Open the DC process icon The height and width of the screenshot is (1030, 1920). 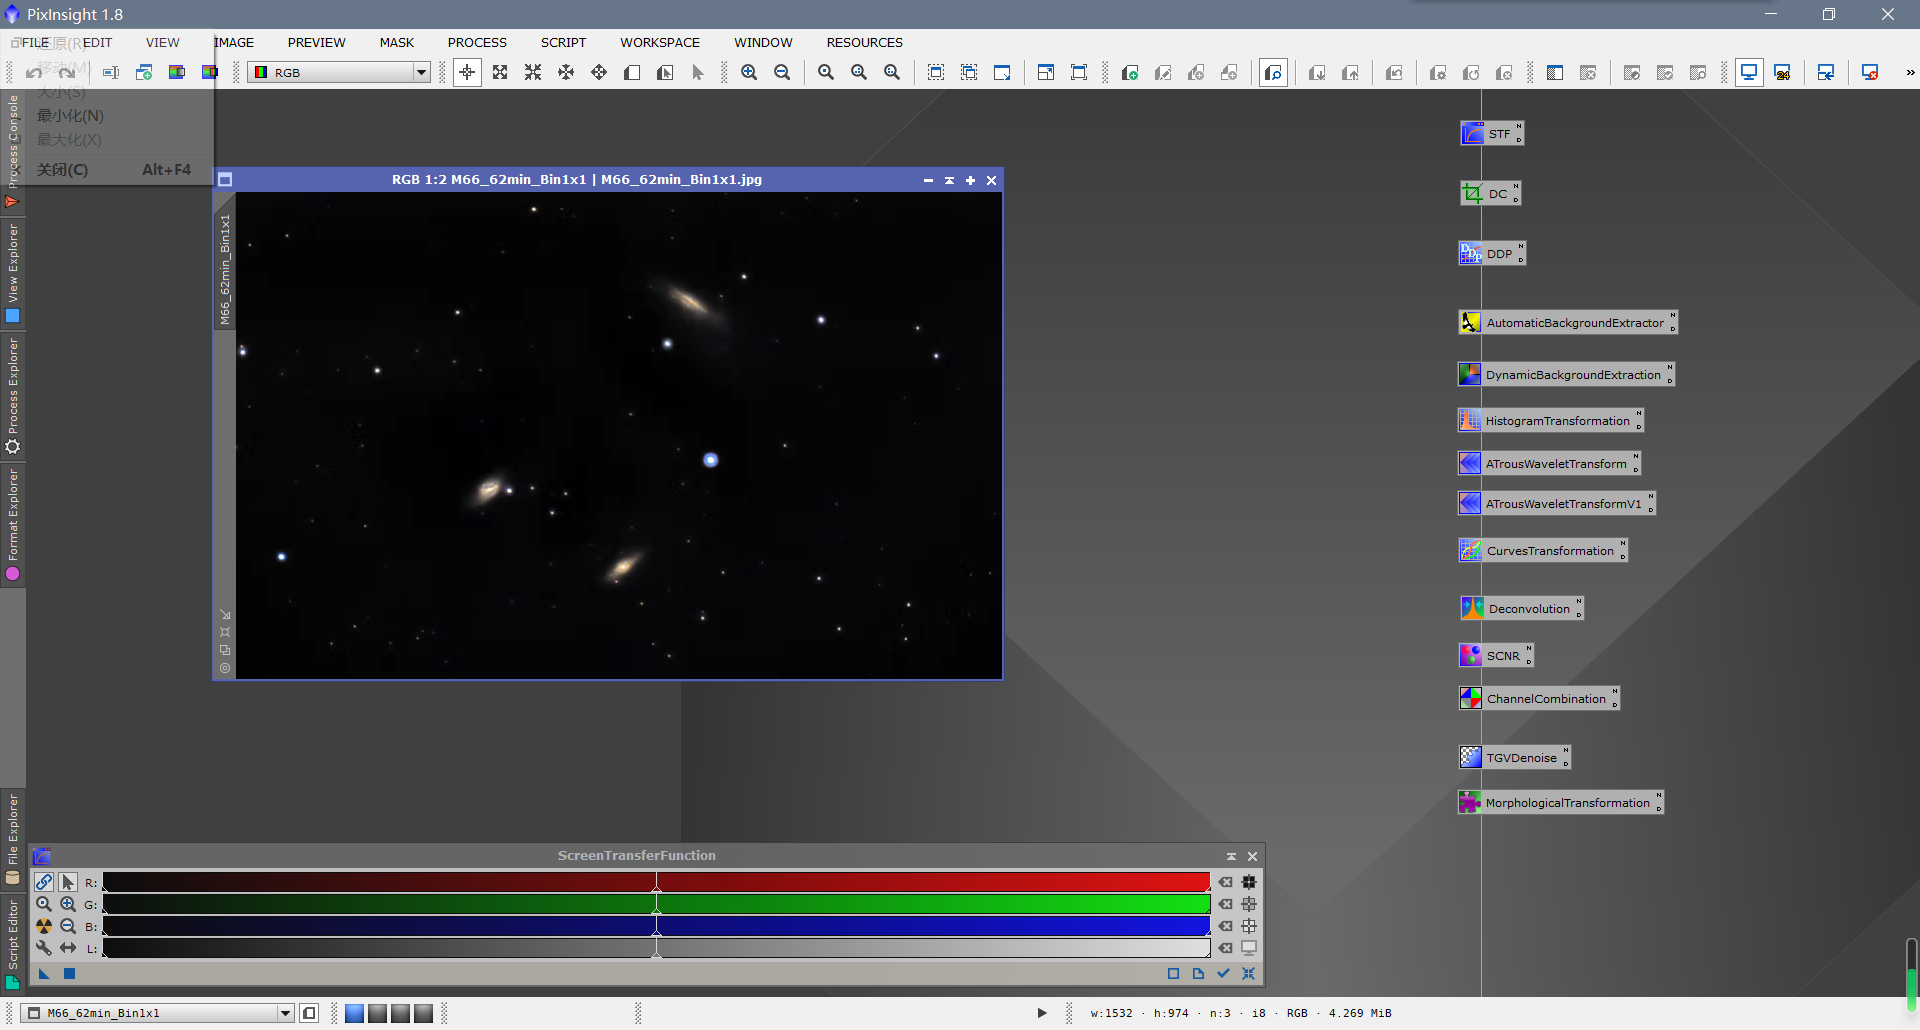(1490, 193)
